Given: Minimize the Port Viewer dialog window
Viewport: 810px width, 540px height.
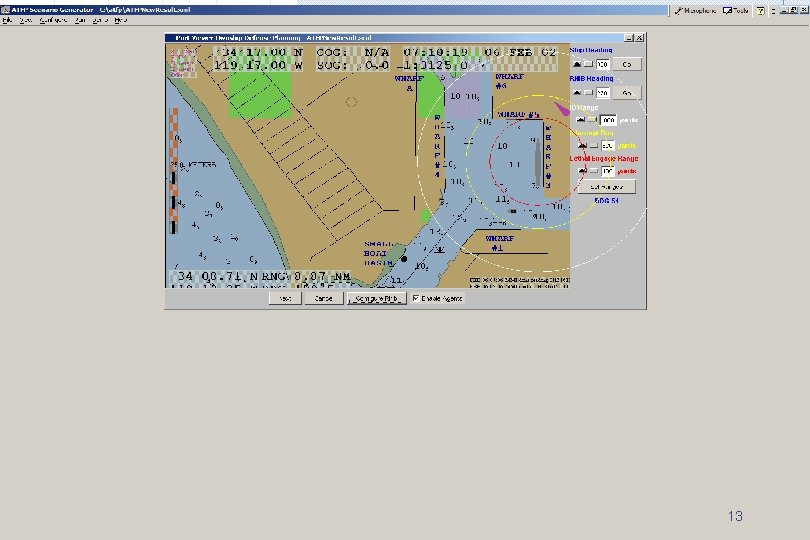Looking at the screenshot, I should (x=629, y=38).
